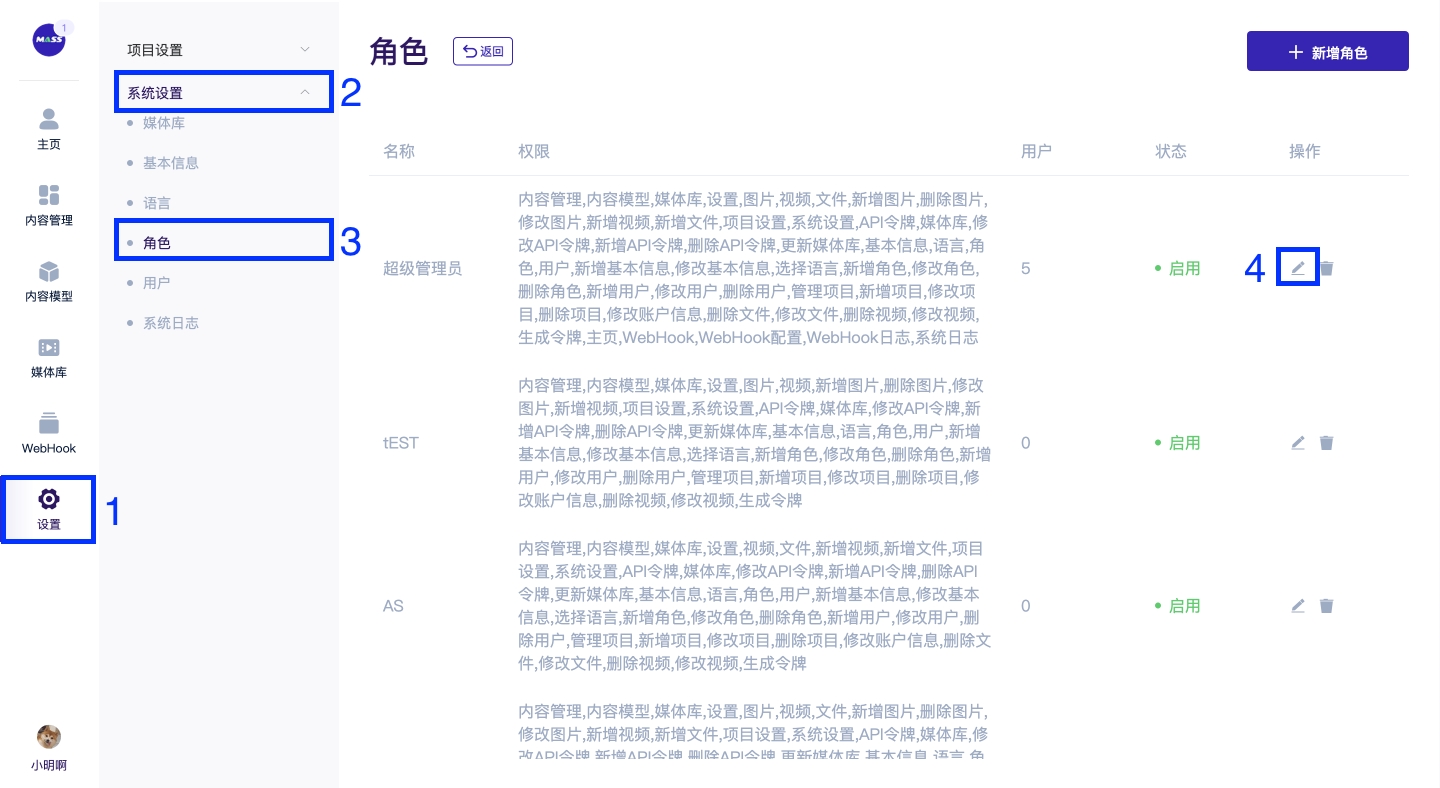
Task: Expand the 项目设置 section
Action: (x=218, y=50)
